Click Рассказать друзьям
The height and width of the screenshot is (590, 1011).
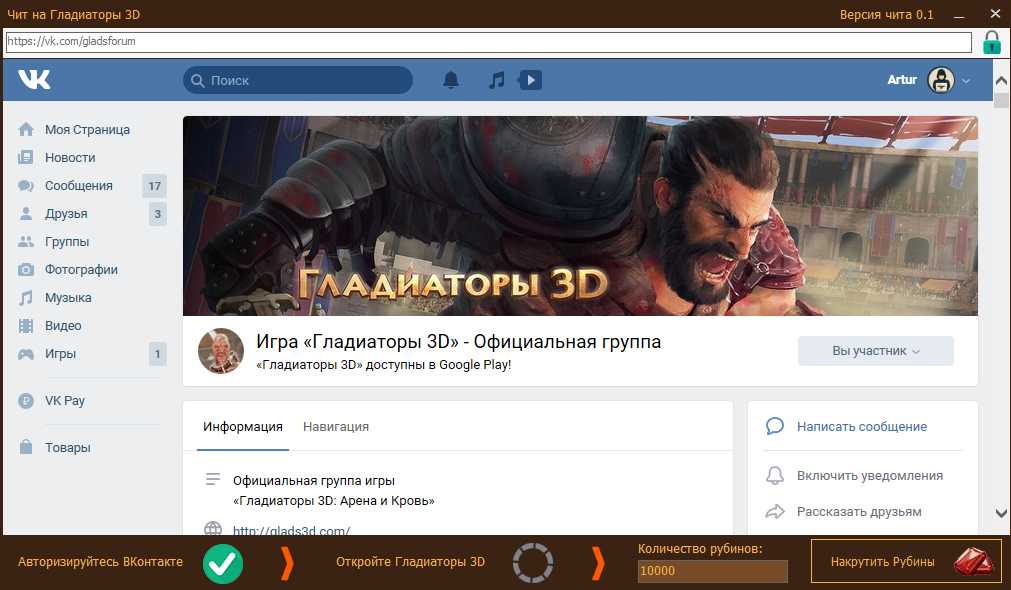[x=859, y=512]
